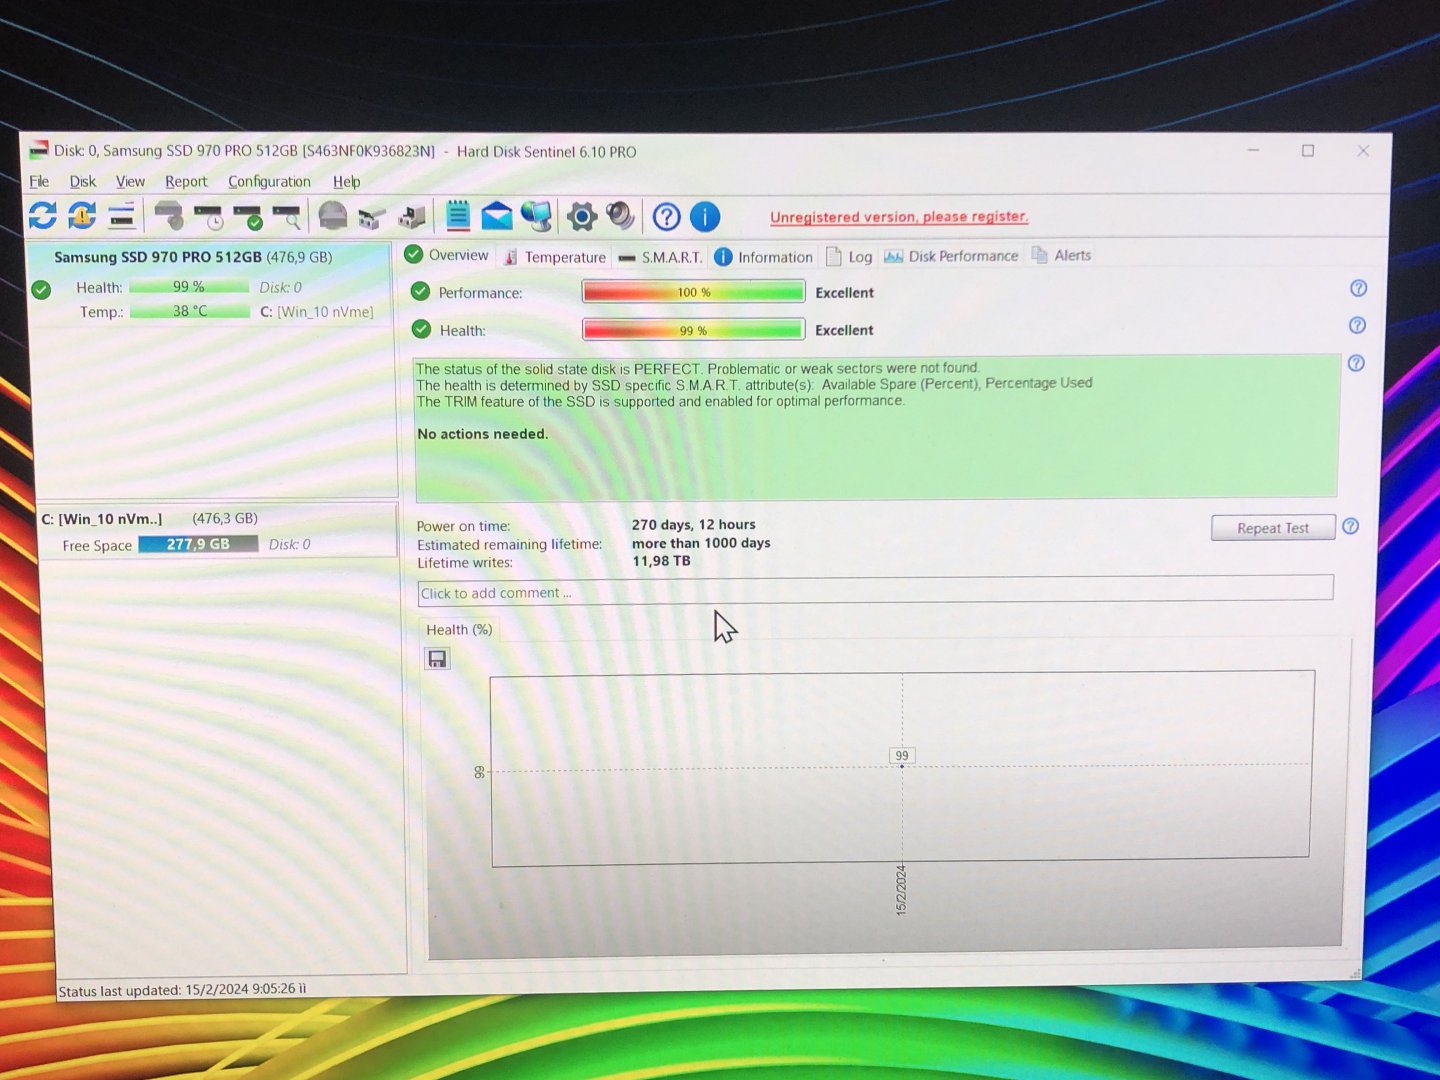Click the drive with magnifier toolbar icon
Image resolution: width=1440 pixels, height=1080 pixels.
(287, 216)
